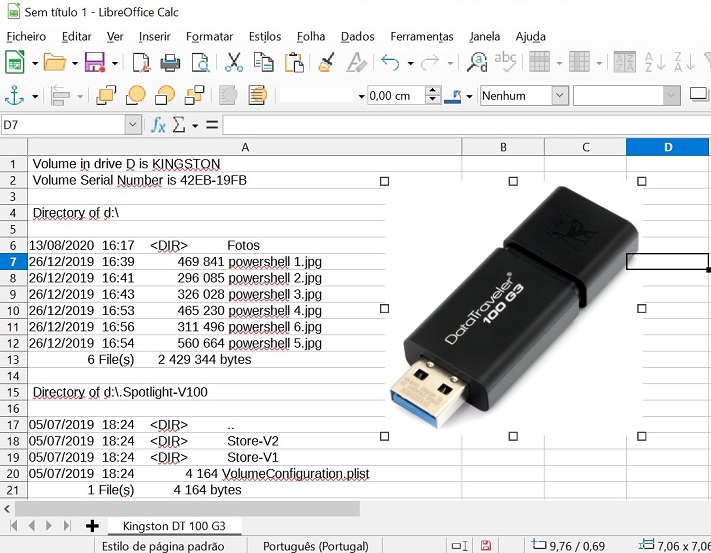711x553 pixels.
Task: Expand the Name Box dropdown
Action: [x=132, y=124]
